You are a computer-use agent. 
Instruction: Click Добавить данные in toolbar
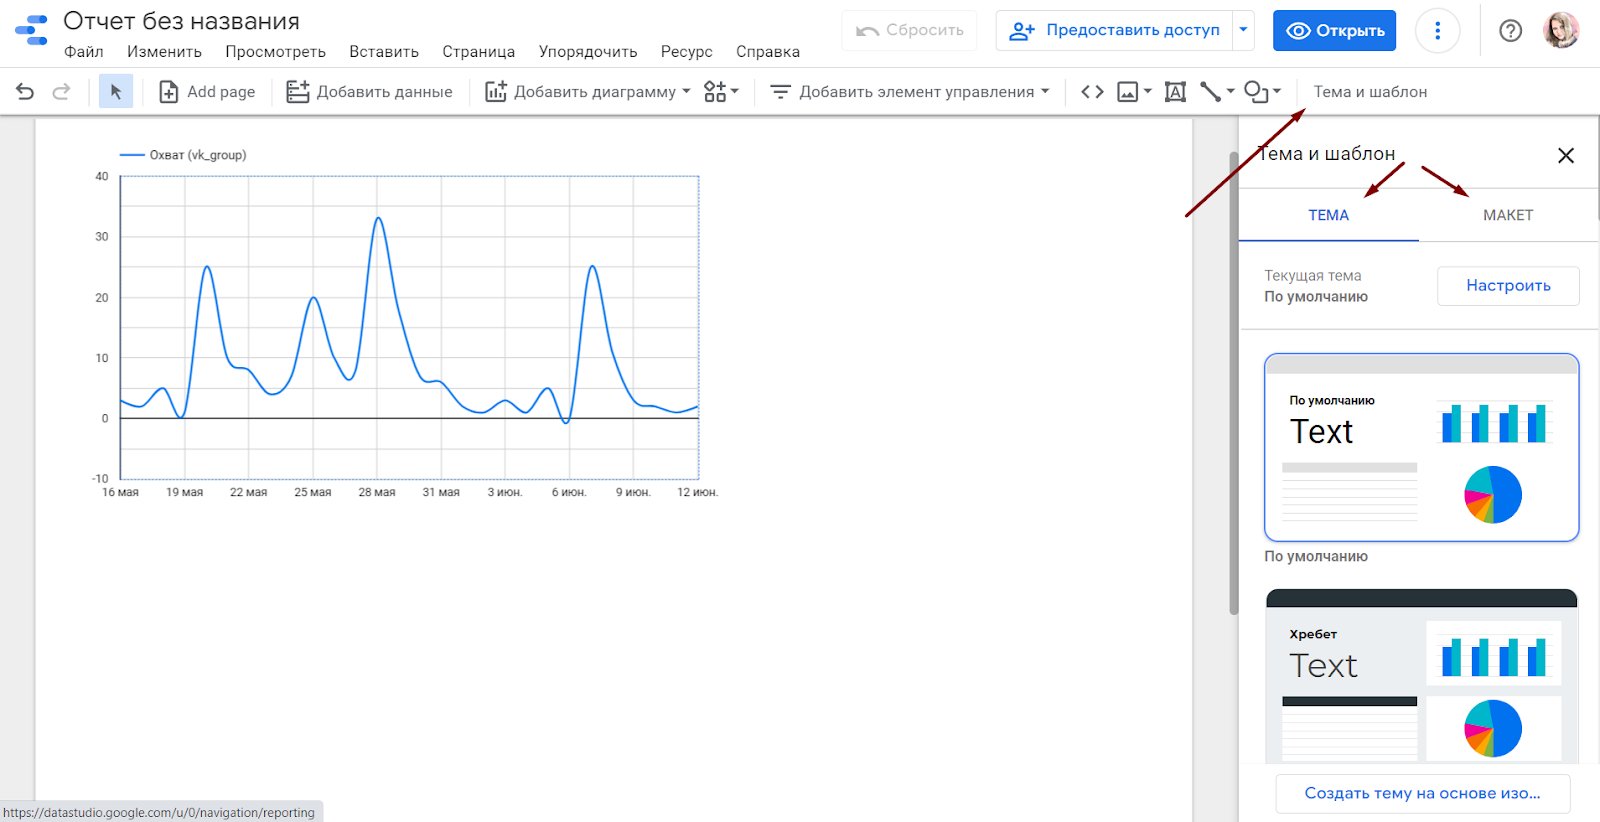coord(369,92)
